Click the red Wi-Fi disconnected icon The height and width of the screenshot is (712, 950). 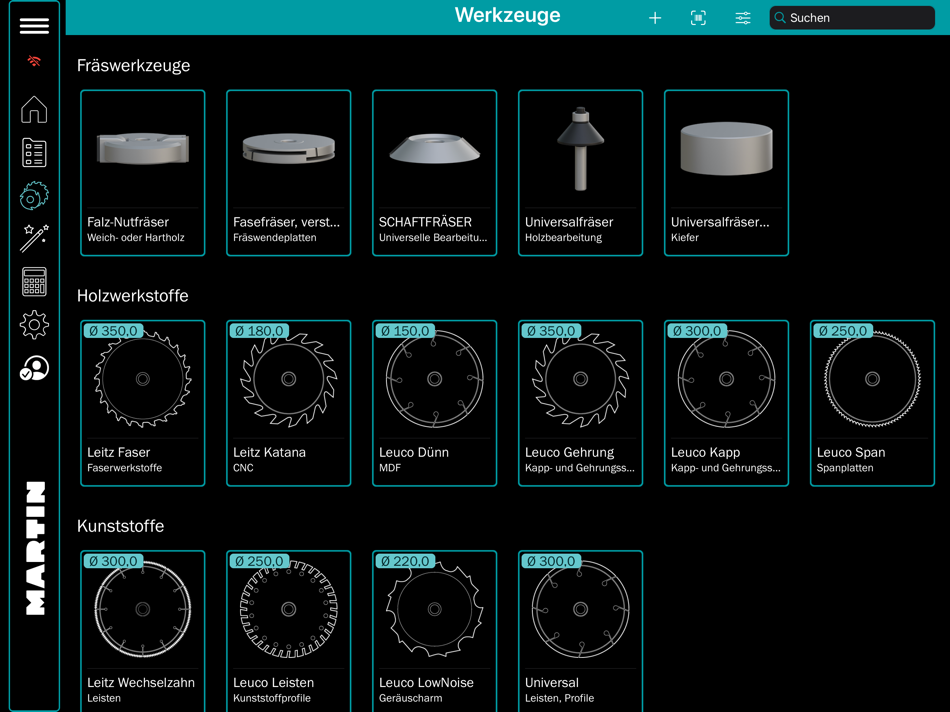click(34, 61)
